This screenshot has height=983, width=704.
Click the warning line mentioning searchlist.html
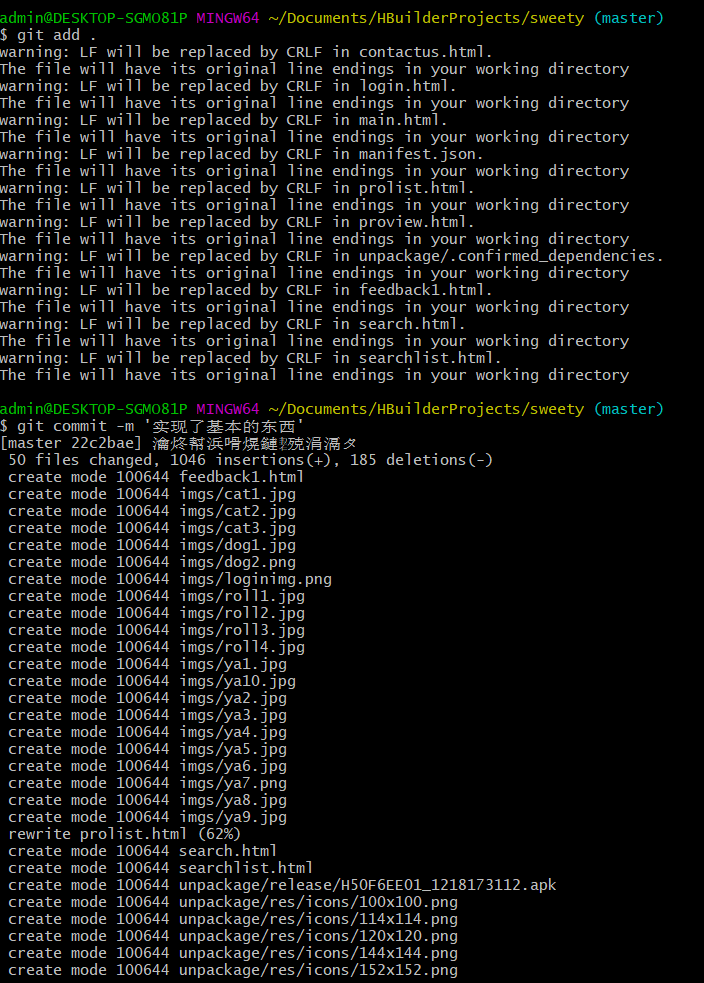point(251,357)
